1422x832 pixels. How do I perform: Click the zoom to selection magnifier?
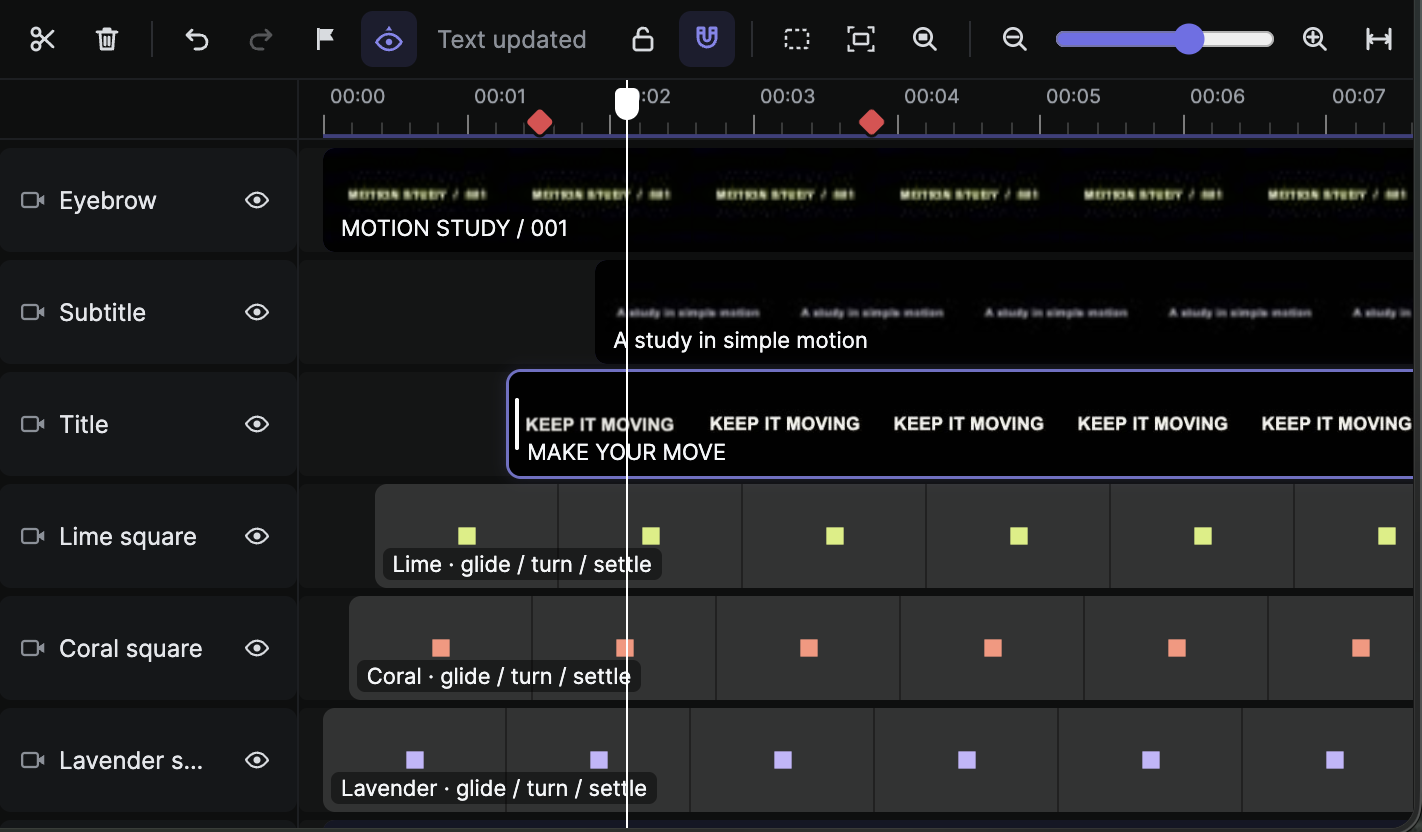(925, 39)
